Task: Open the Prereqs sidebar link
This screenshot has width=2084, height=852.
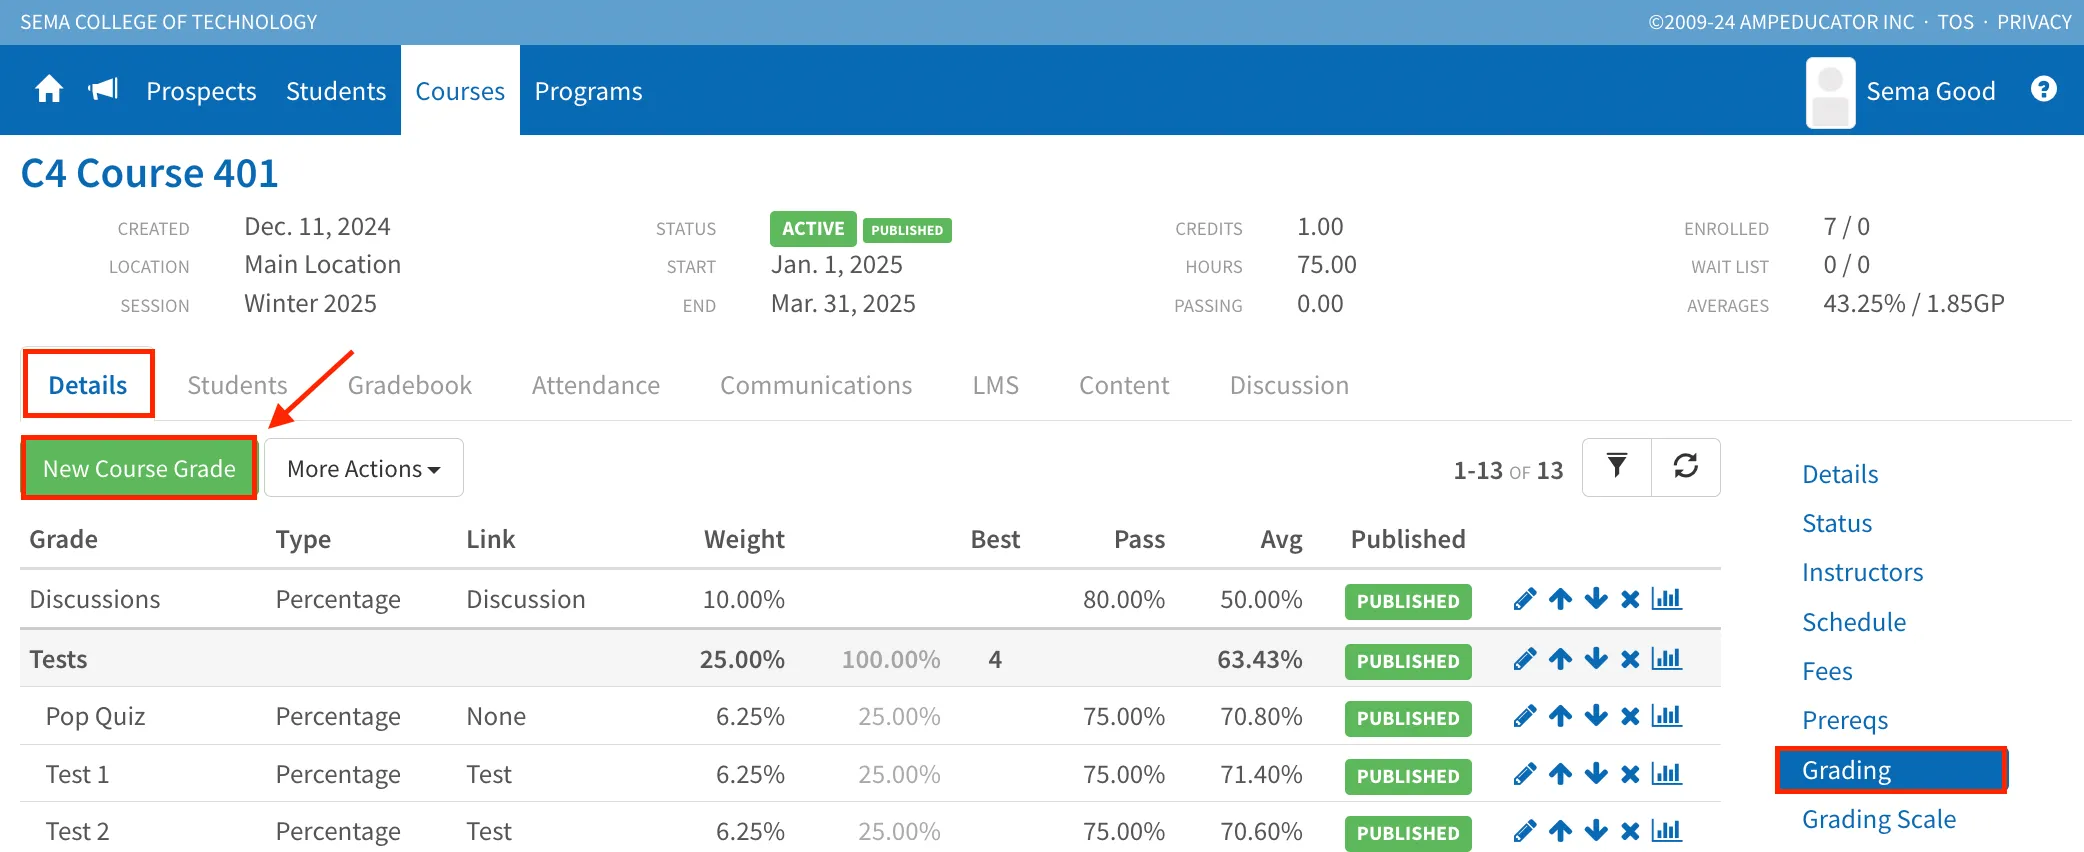Action: point(1845,720)
